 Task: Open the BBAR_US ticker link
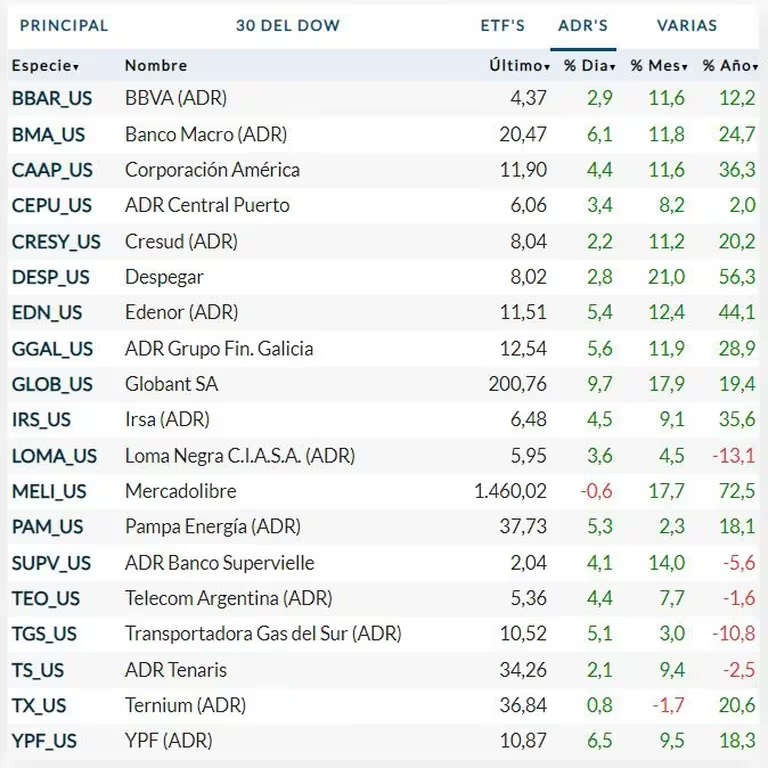click(52, 98)
